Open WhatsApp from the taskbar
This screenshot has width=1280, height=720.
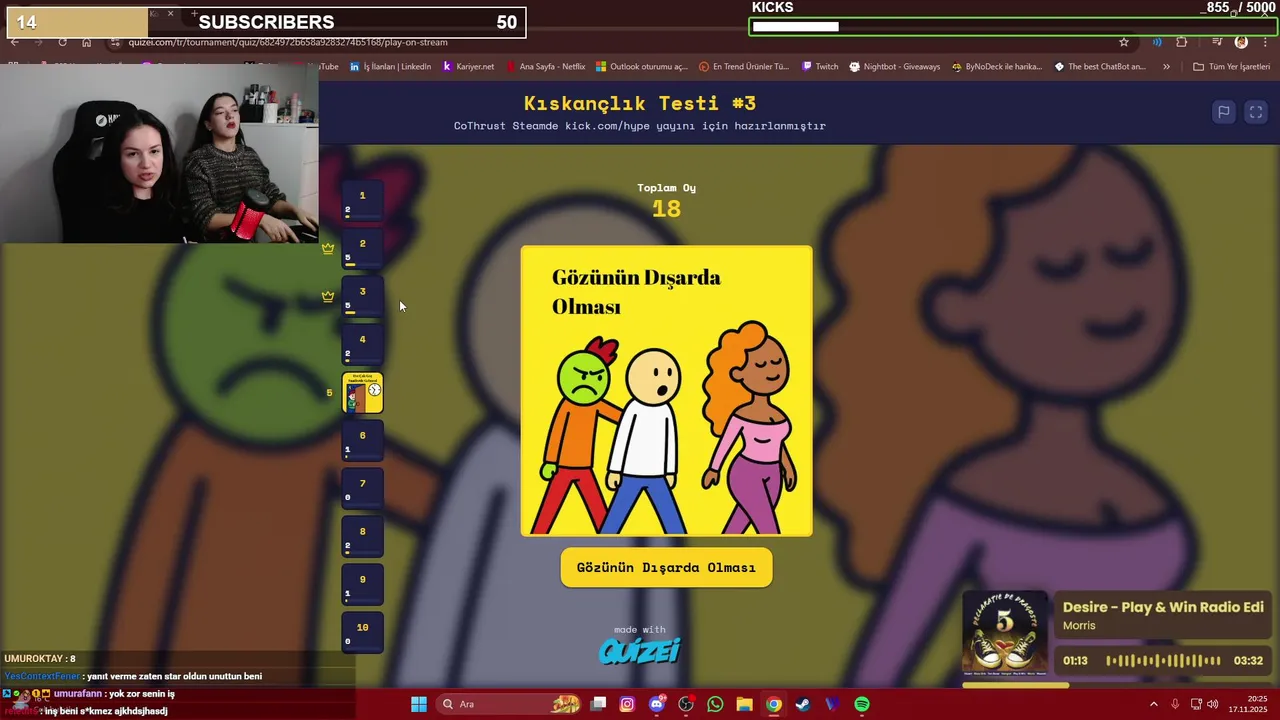715,704
